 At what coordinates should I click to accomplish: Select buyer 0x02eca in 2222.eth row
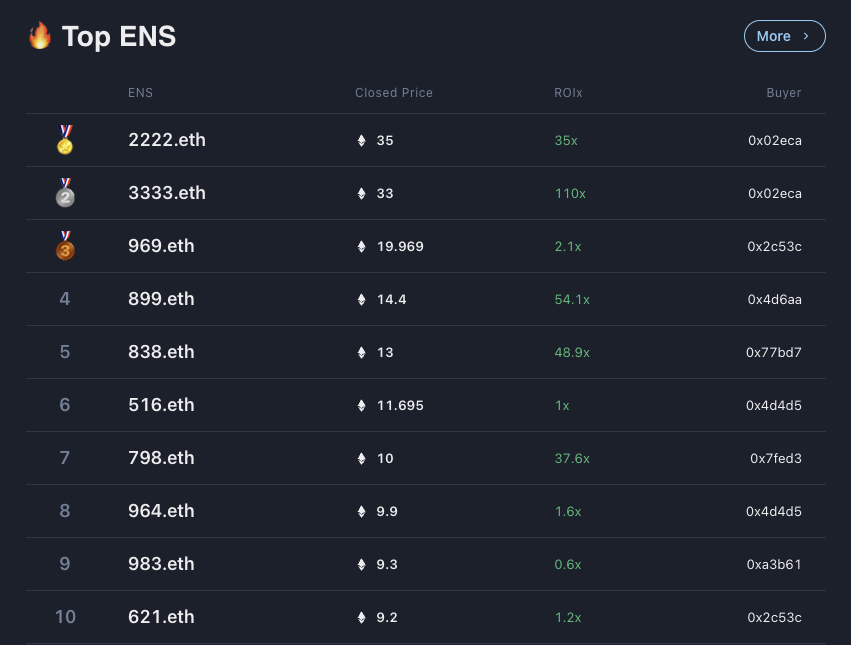(775, 141)
